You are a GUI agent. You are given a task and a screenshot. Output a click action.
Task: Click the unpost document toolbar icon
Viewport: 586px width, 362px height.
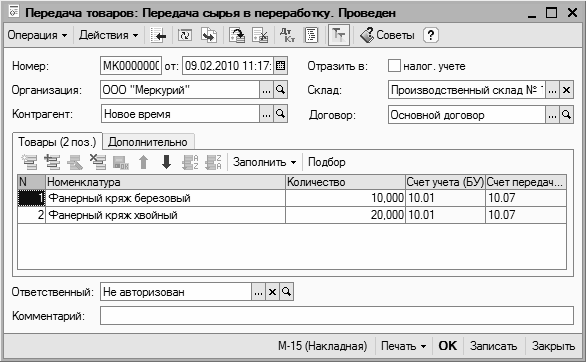tap(260, 35)
